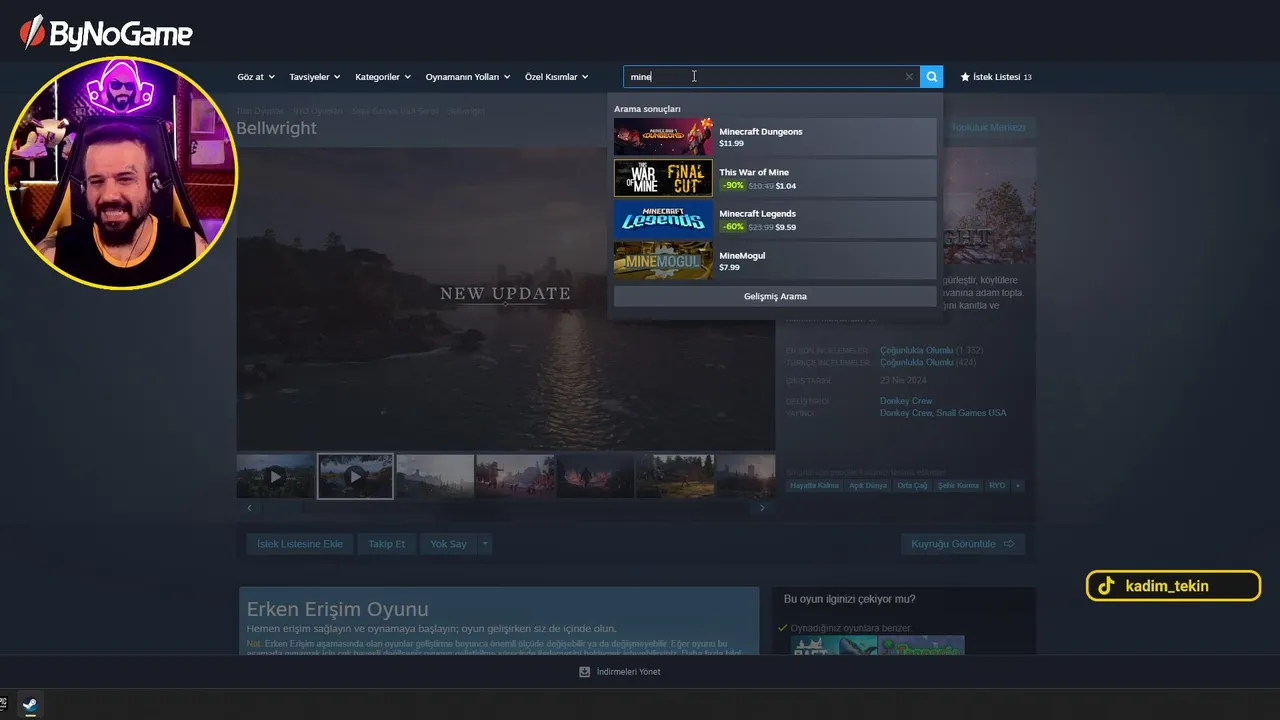Open the Topluluk Merkezi button

click(x=988, y=128)
